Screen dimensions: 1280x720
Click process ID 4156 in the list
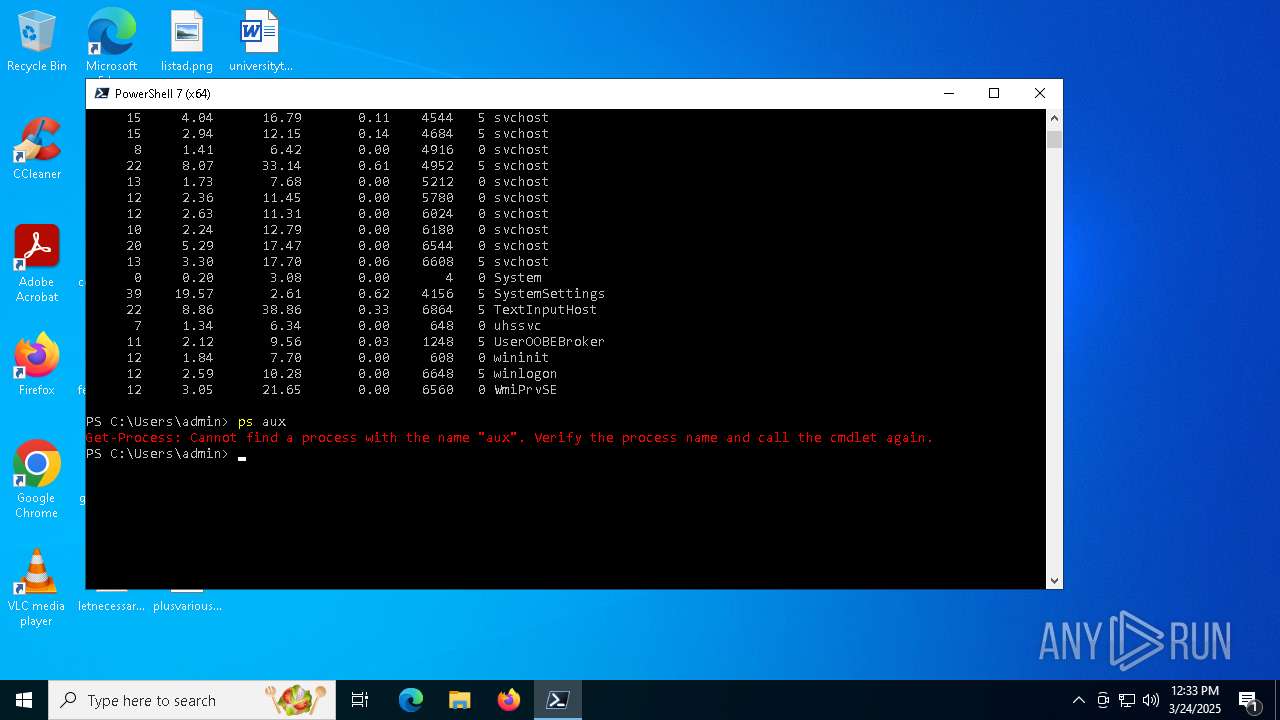(x=437, y=293)
